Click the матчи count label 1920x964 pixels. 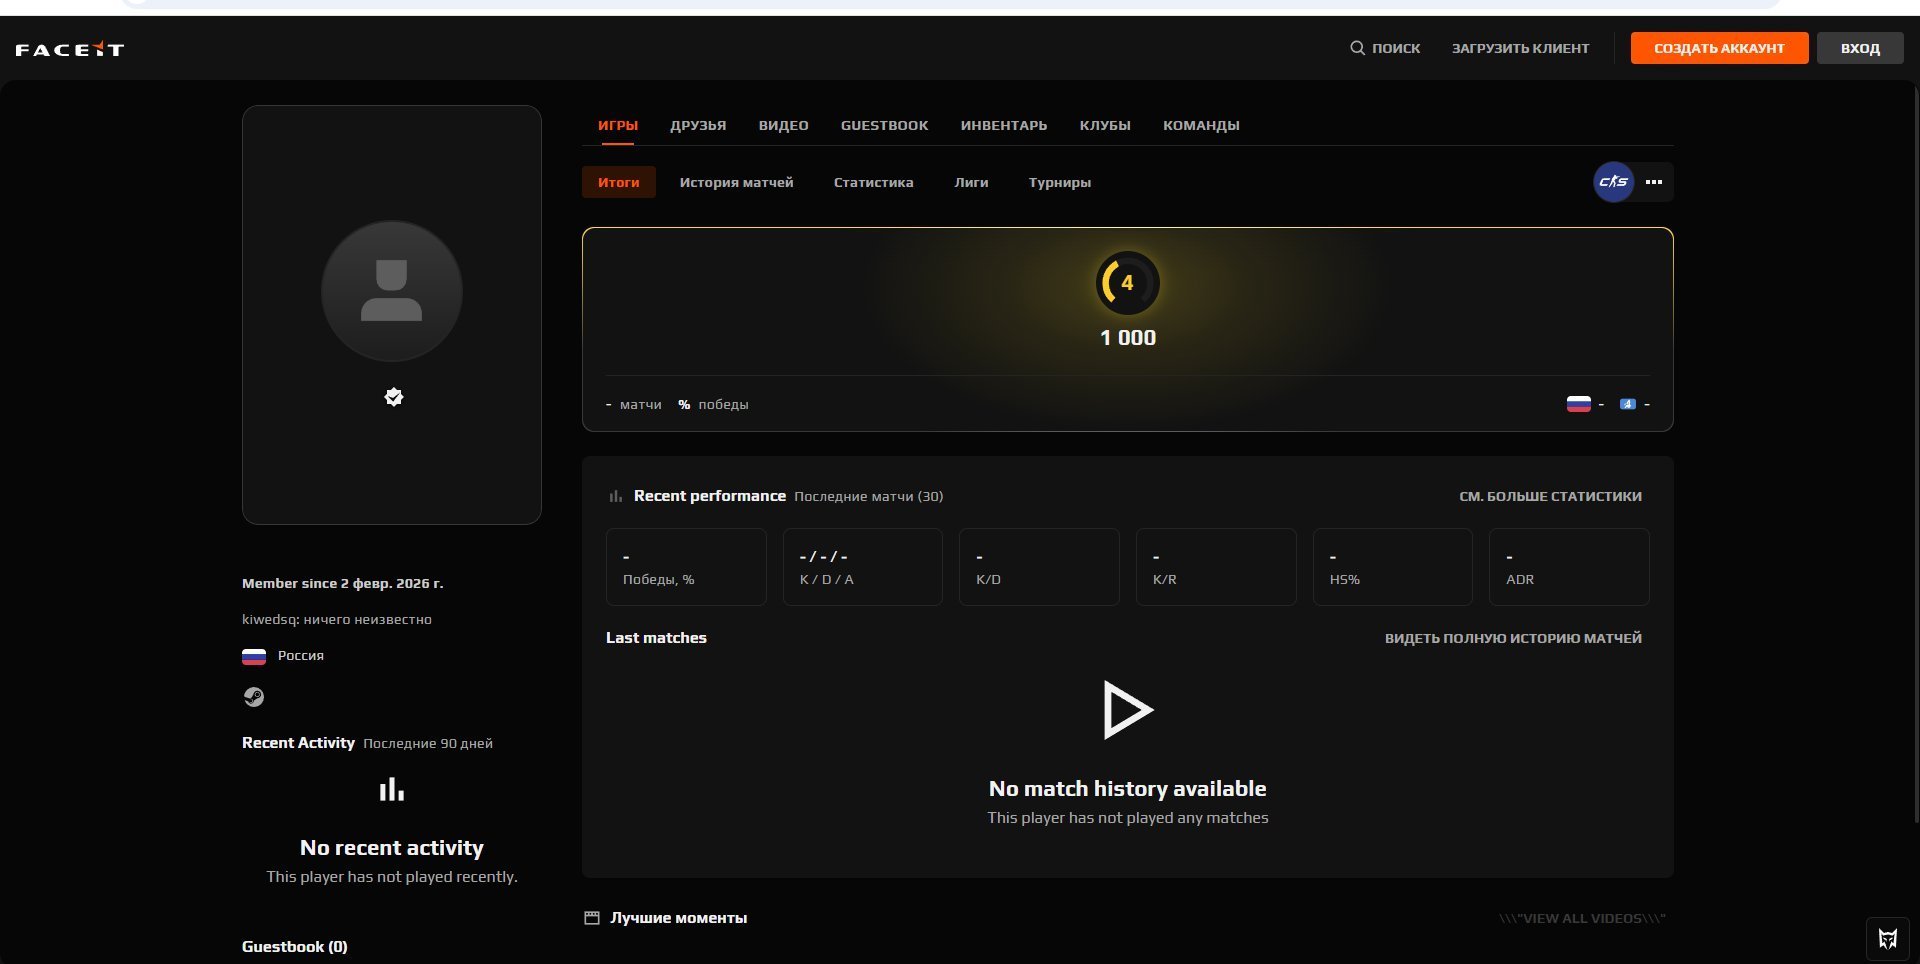click(641, 404)
